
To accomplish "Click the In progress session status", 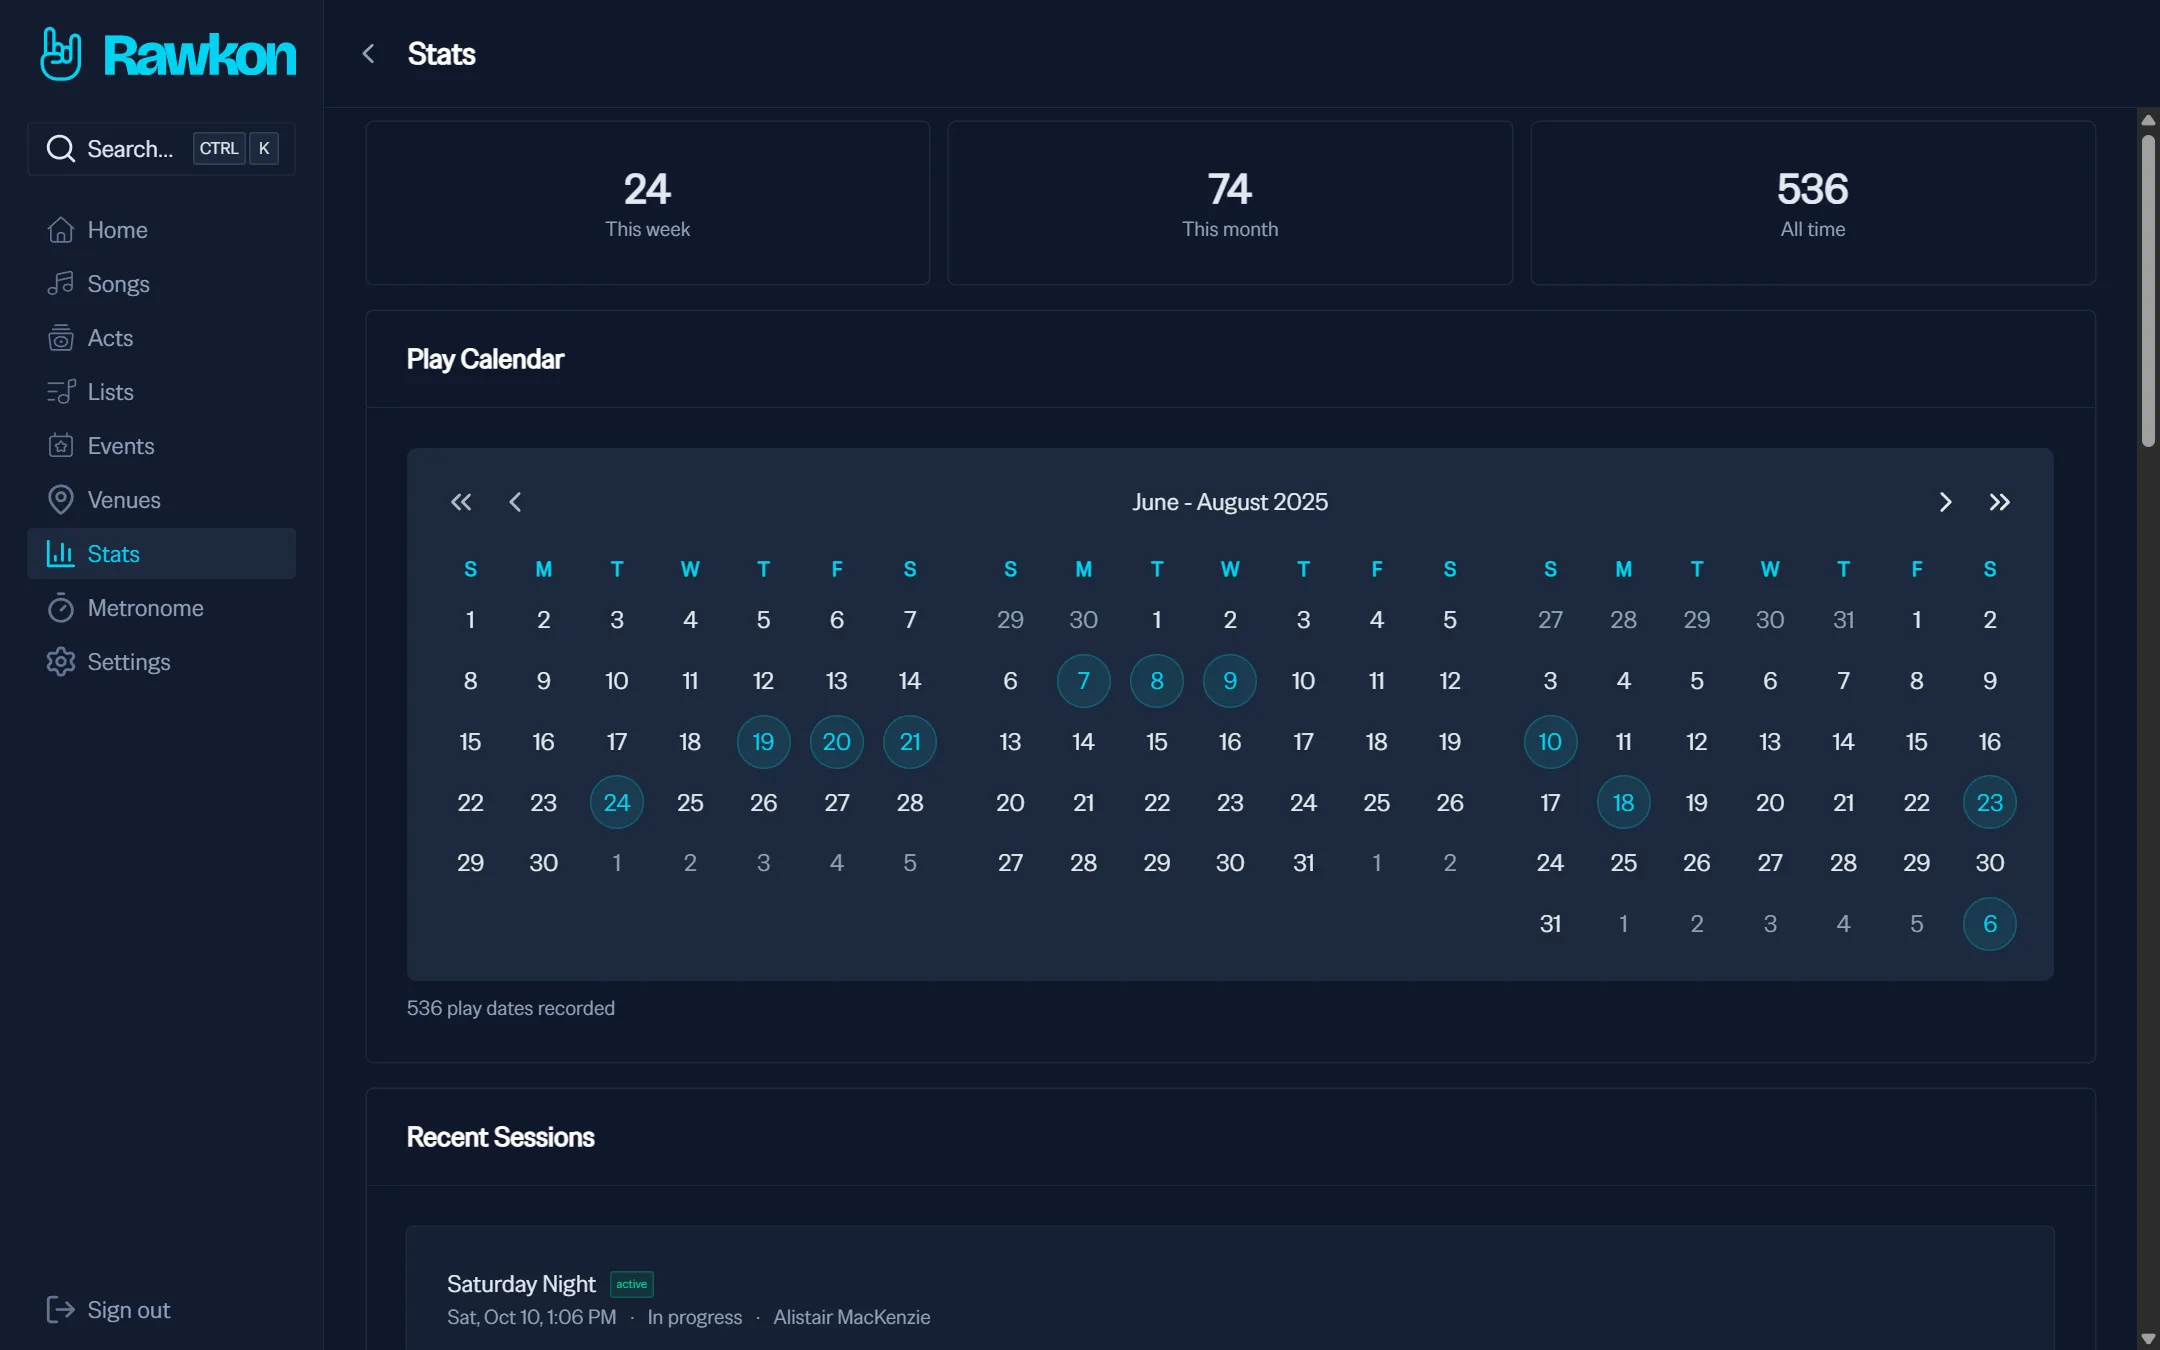I will click(x=695, y=1317).
